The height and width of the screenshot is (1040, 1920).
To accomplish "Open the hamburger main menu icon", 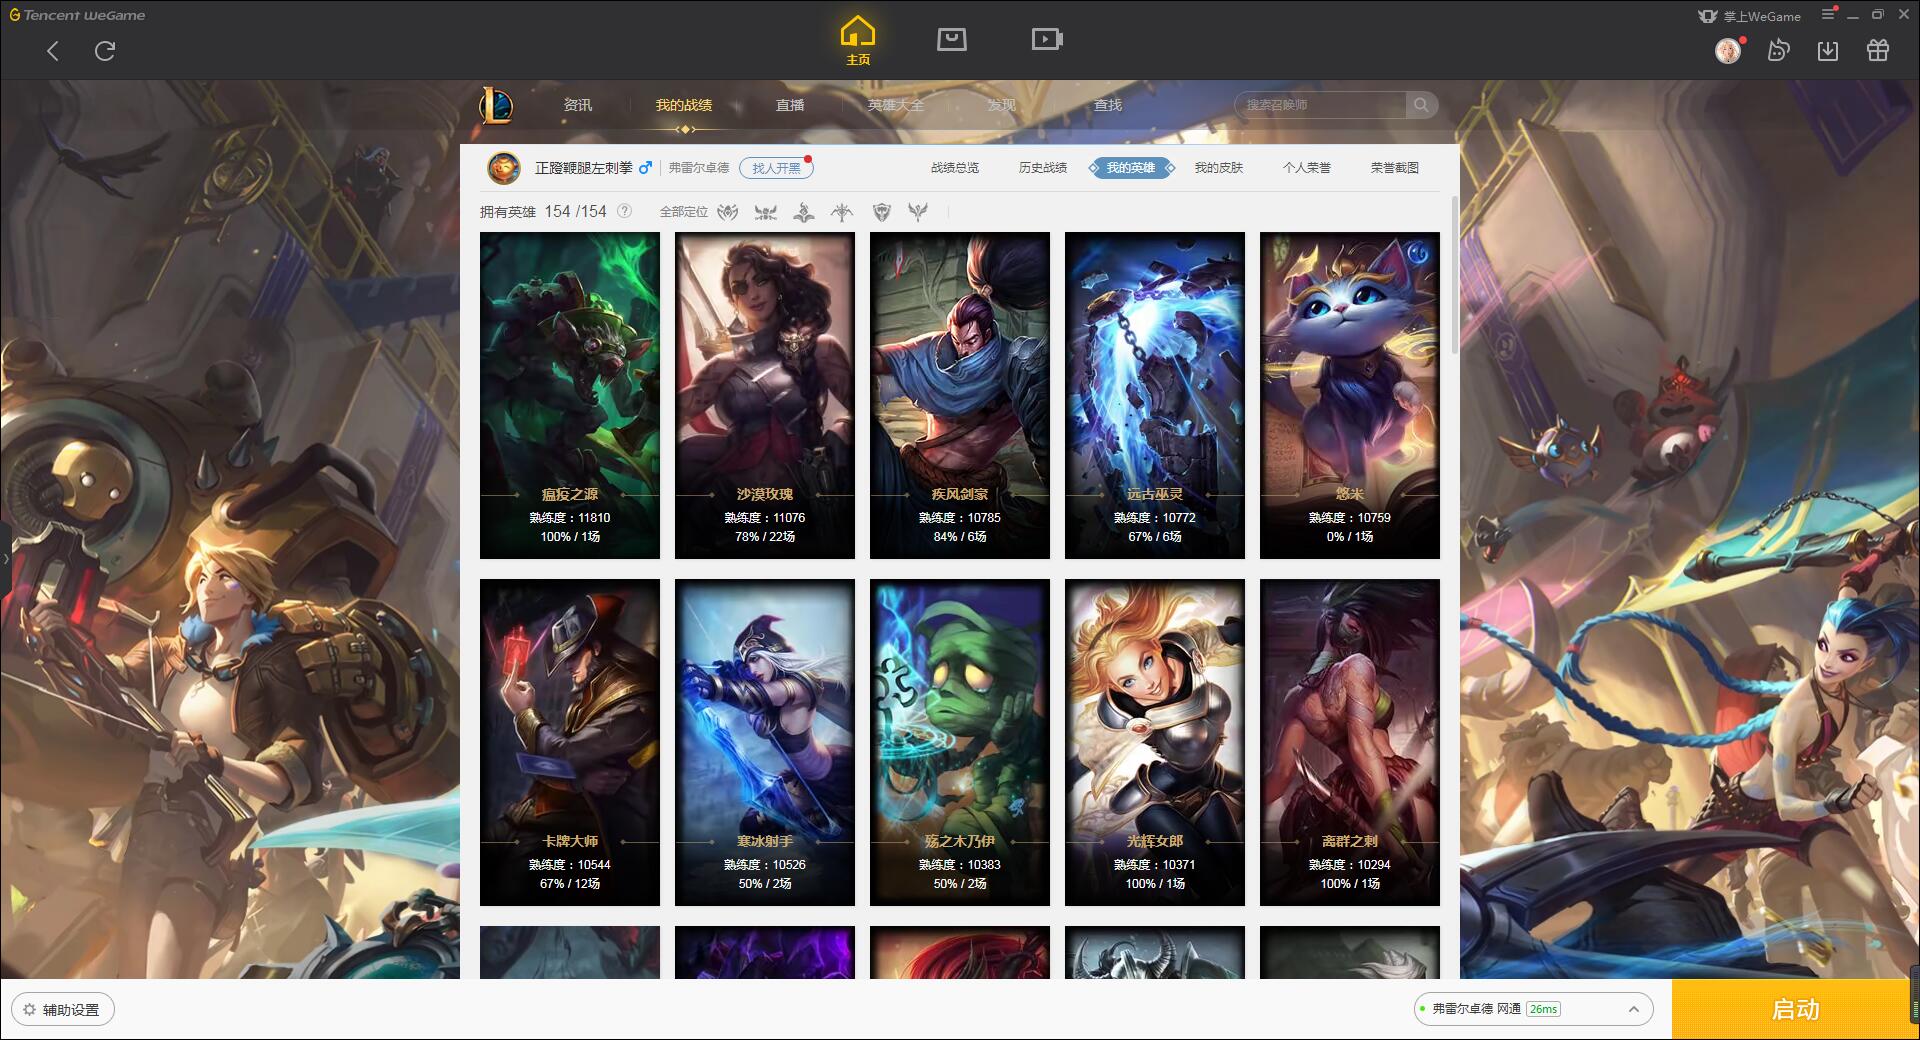I will 1828,14.
